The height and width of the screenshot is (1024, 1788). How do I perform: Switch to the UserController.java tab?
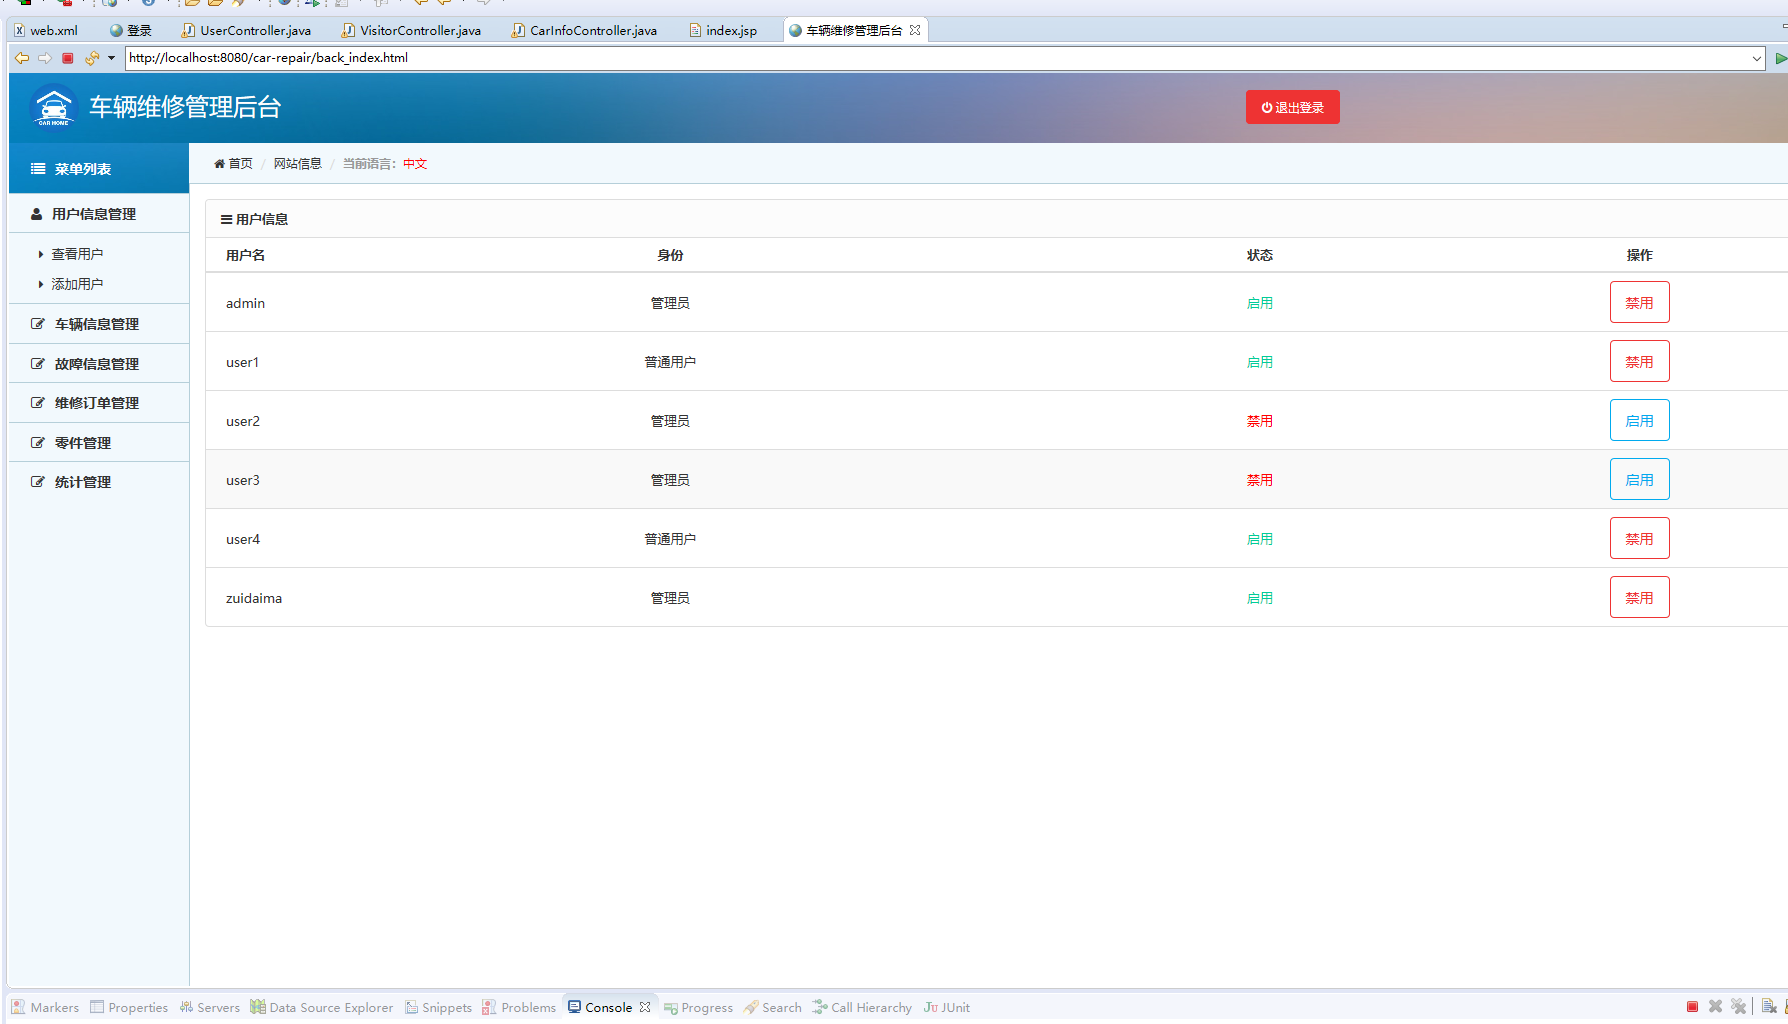coord(253,30)
